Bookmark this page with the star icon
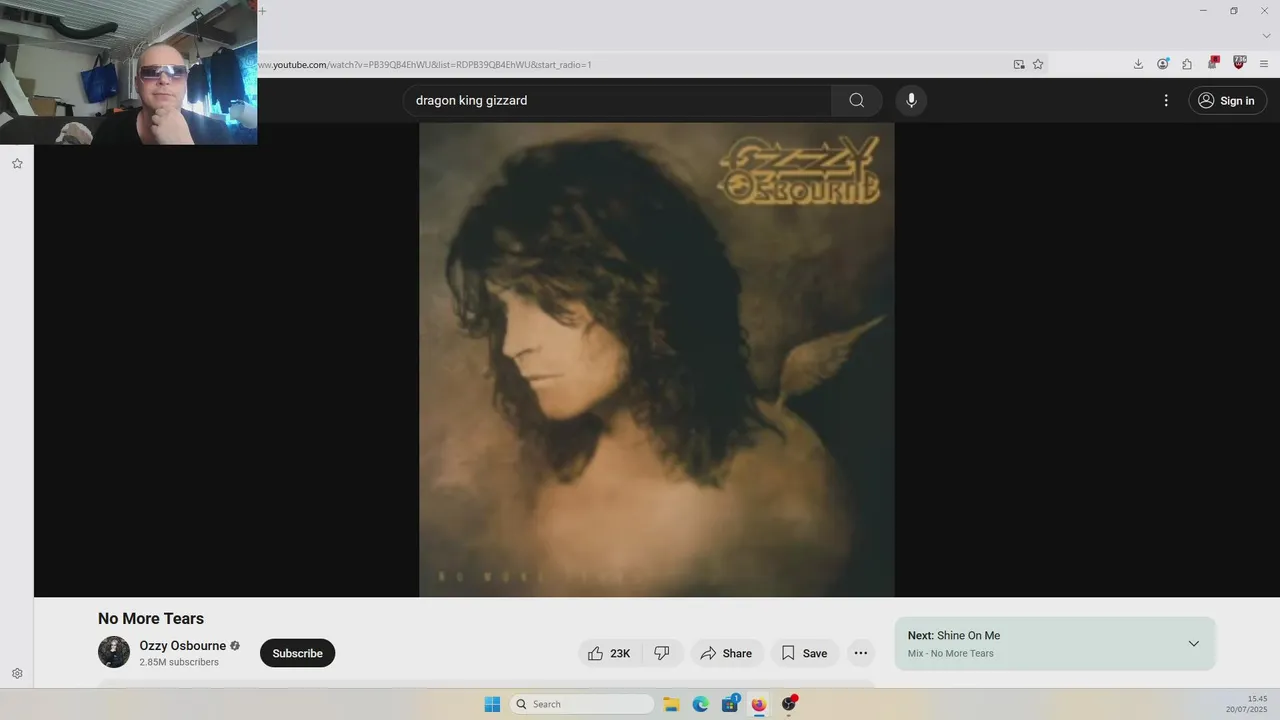The height and width of the screenshot is (720, 1280). coord(1038,64)
